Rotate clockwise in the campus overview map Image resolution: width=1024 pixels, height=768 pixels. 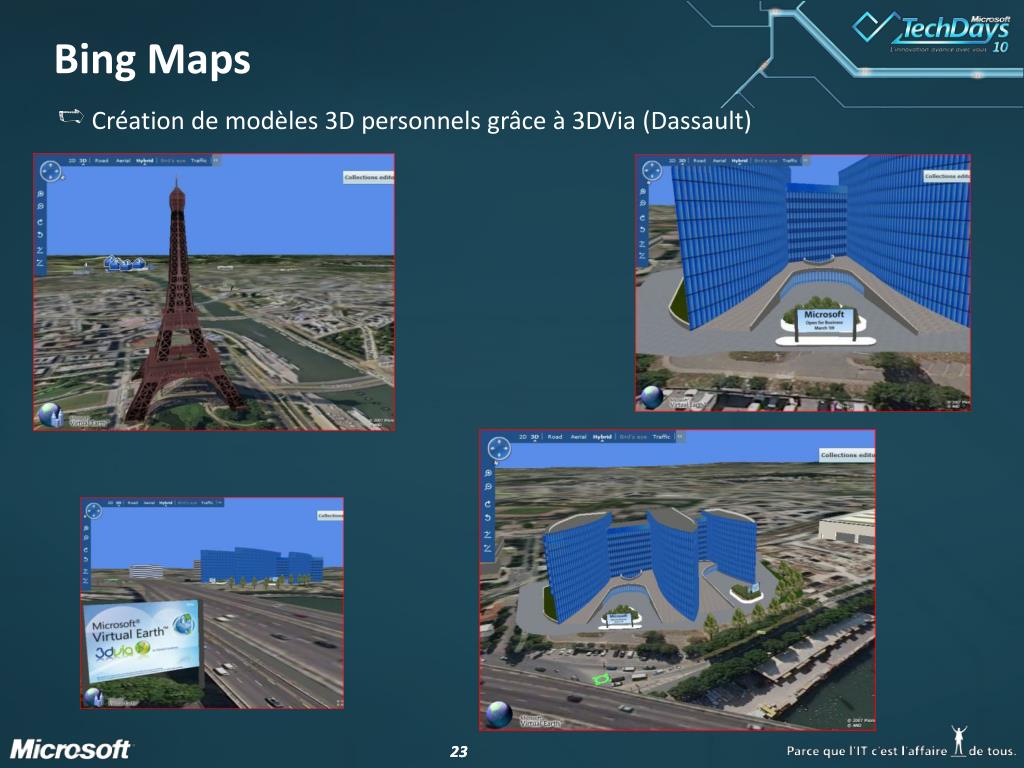coord(488,504)
